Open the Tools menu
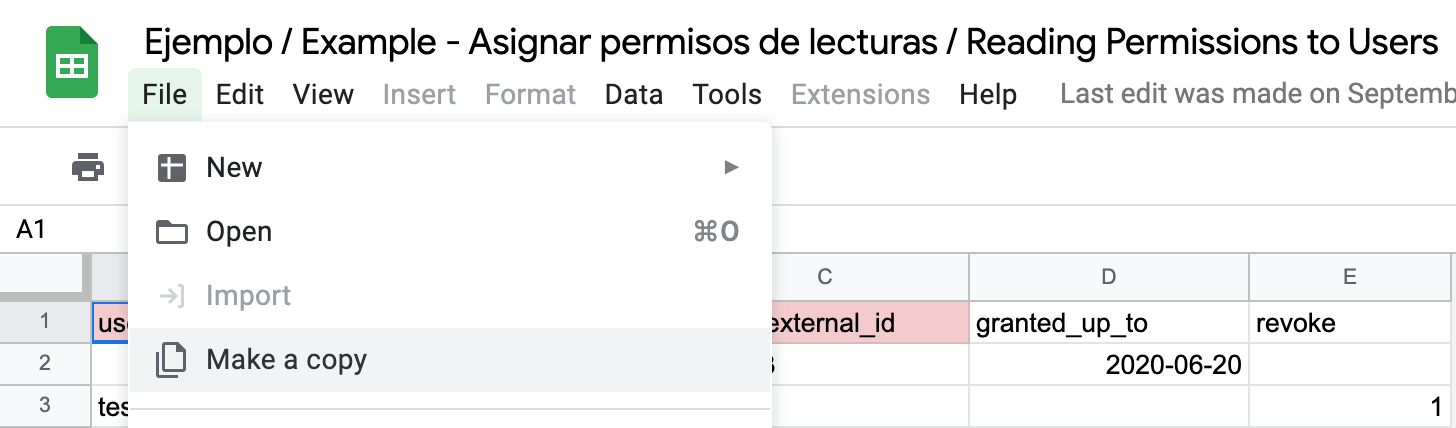This screenshot has width=1456, height=428. 727,95
